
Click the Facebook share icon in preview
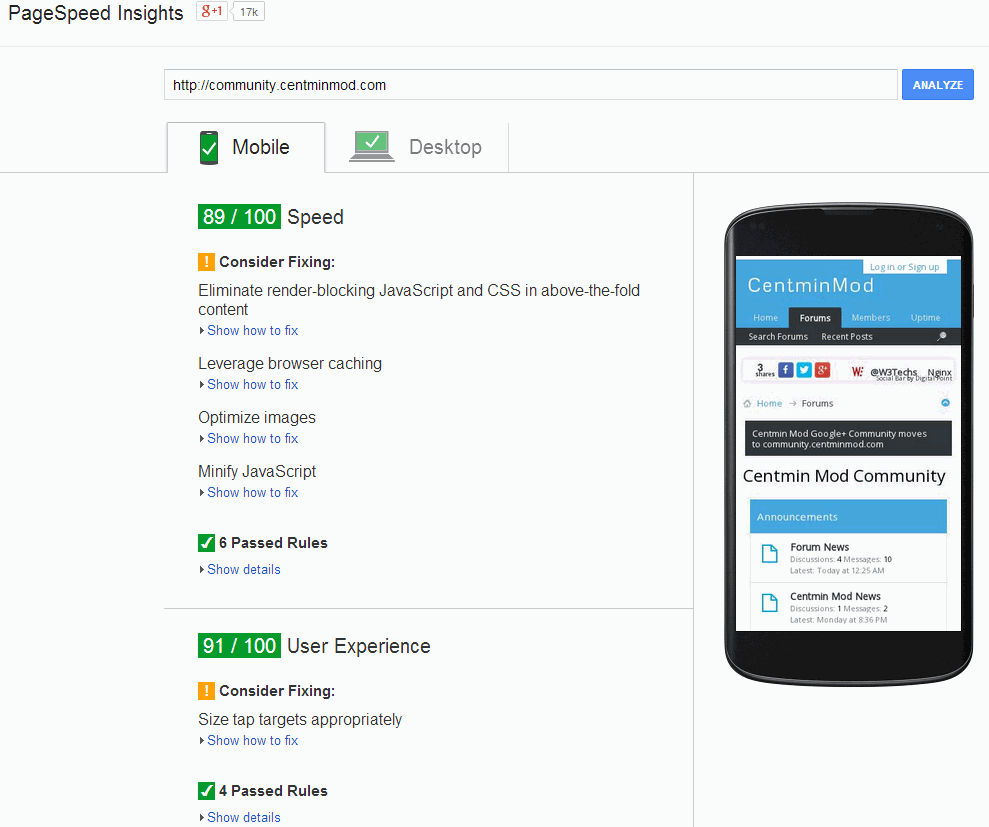[x=785, y=370]
